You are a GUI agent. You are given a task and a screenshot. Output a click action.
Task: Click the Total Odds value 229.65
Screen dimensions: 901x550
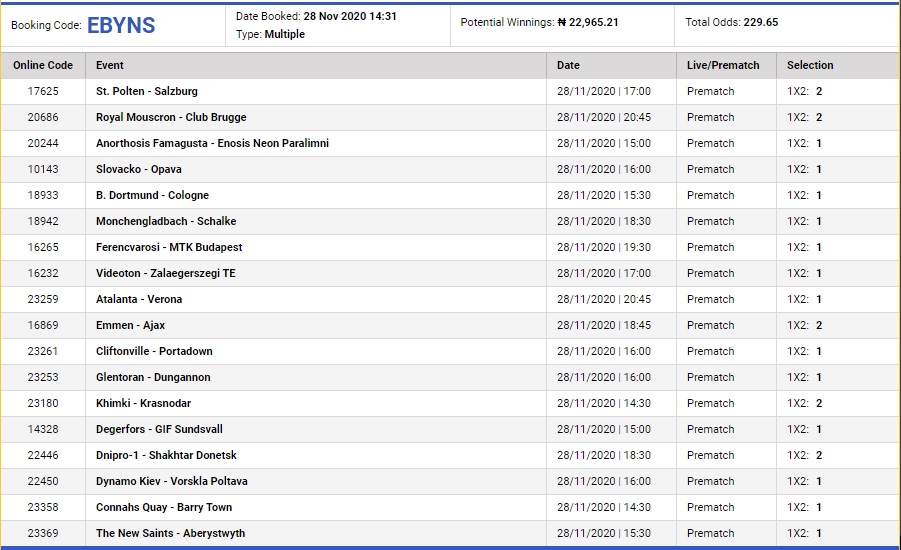[x=760, y=22]
